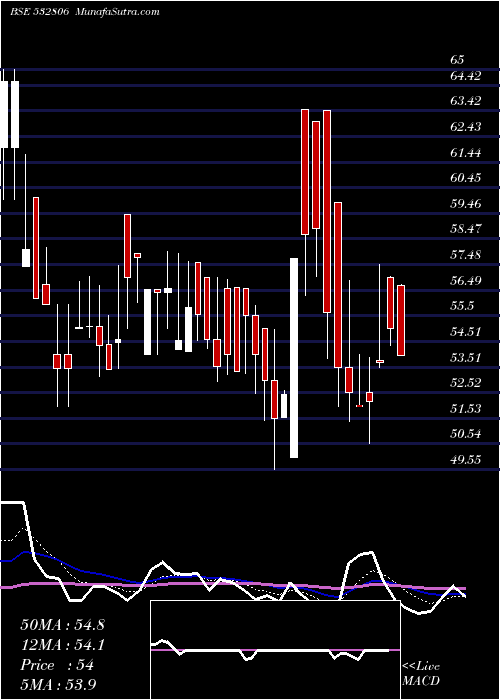Select the price axis label '58.47'
The width and height of the screenshot is (500, 700).
(466, 229)
